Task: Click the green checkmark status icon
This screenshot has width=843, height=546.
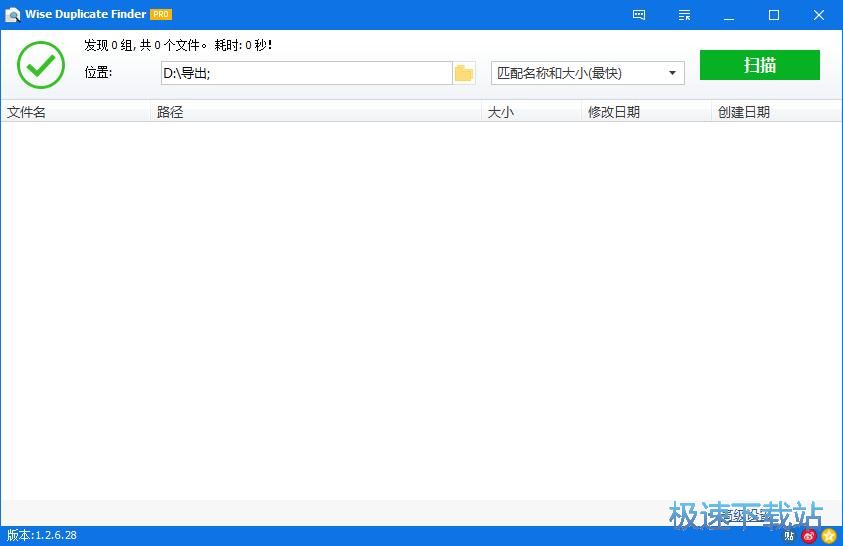Action: pos(41,65)
